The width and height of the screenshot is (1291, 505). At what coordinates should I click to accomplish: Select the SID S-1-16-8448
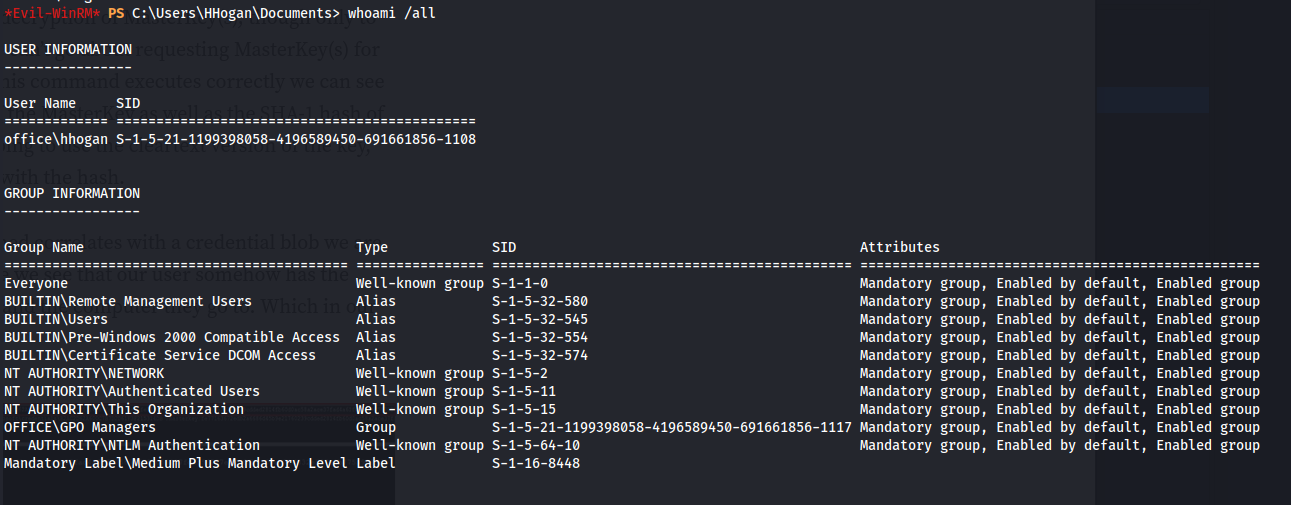point(536,463)
